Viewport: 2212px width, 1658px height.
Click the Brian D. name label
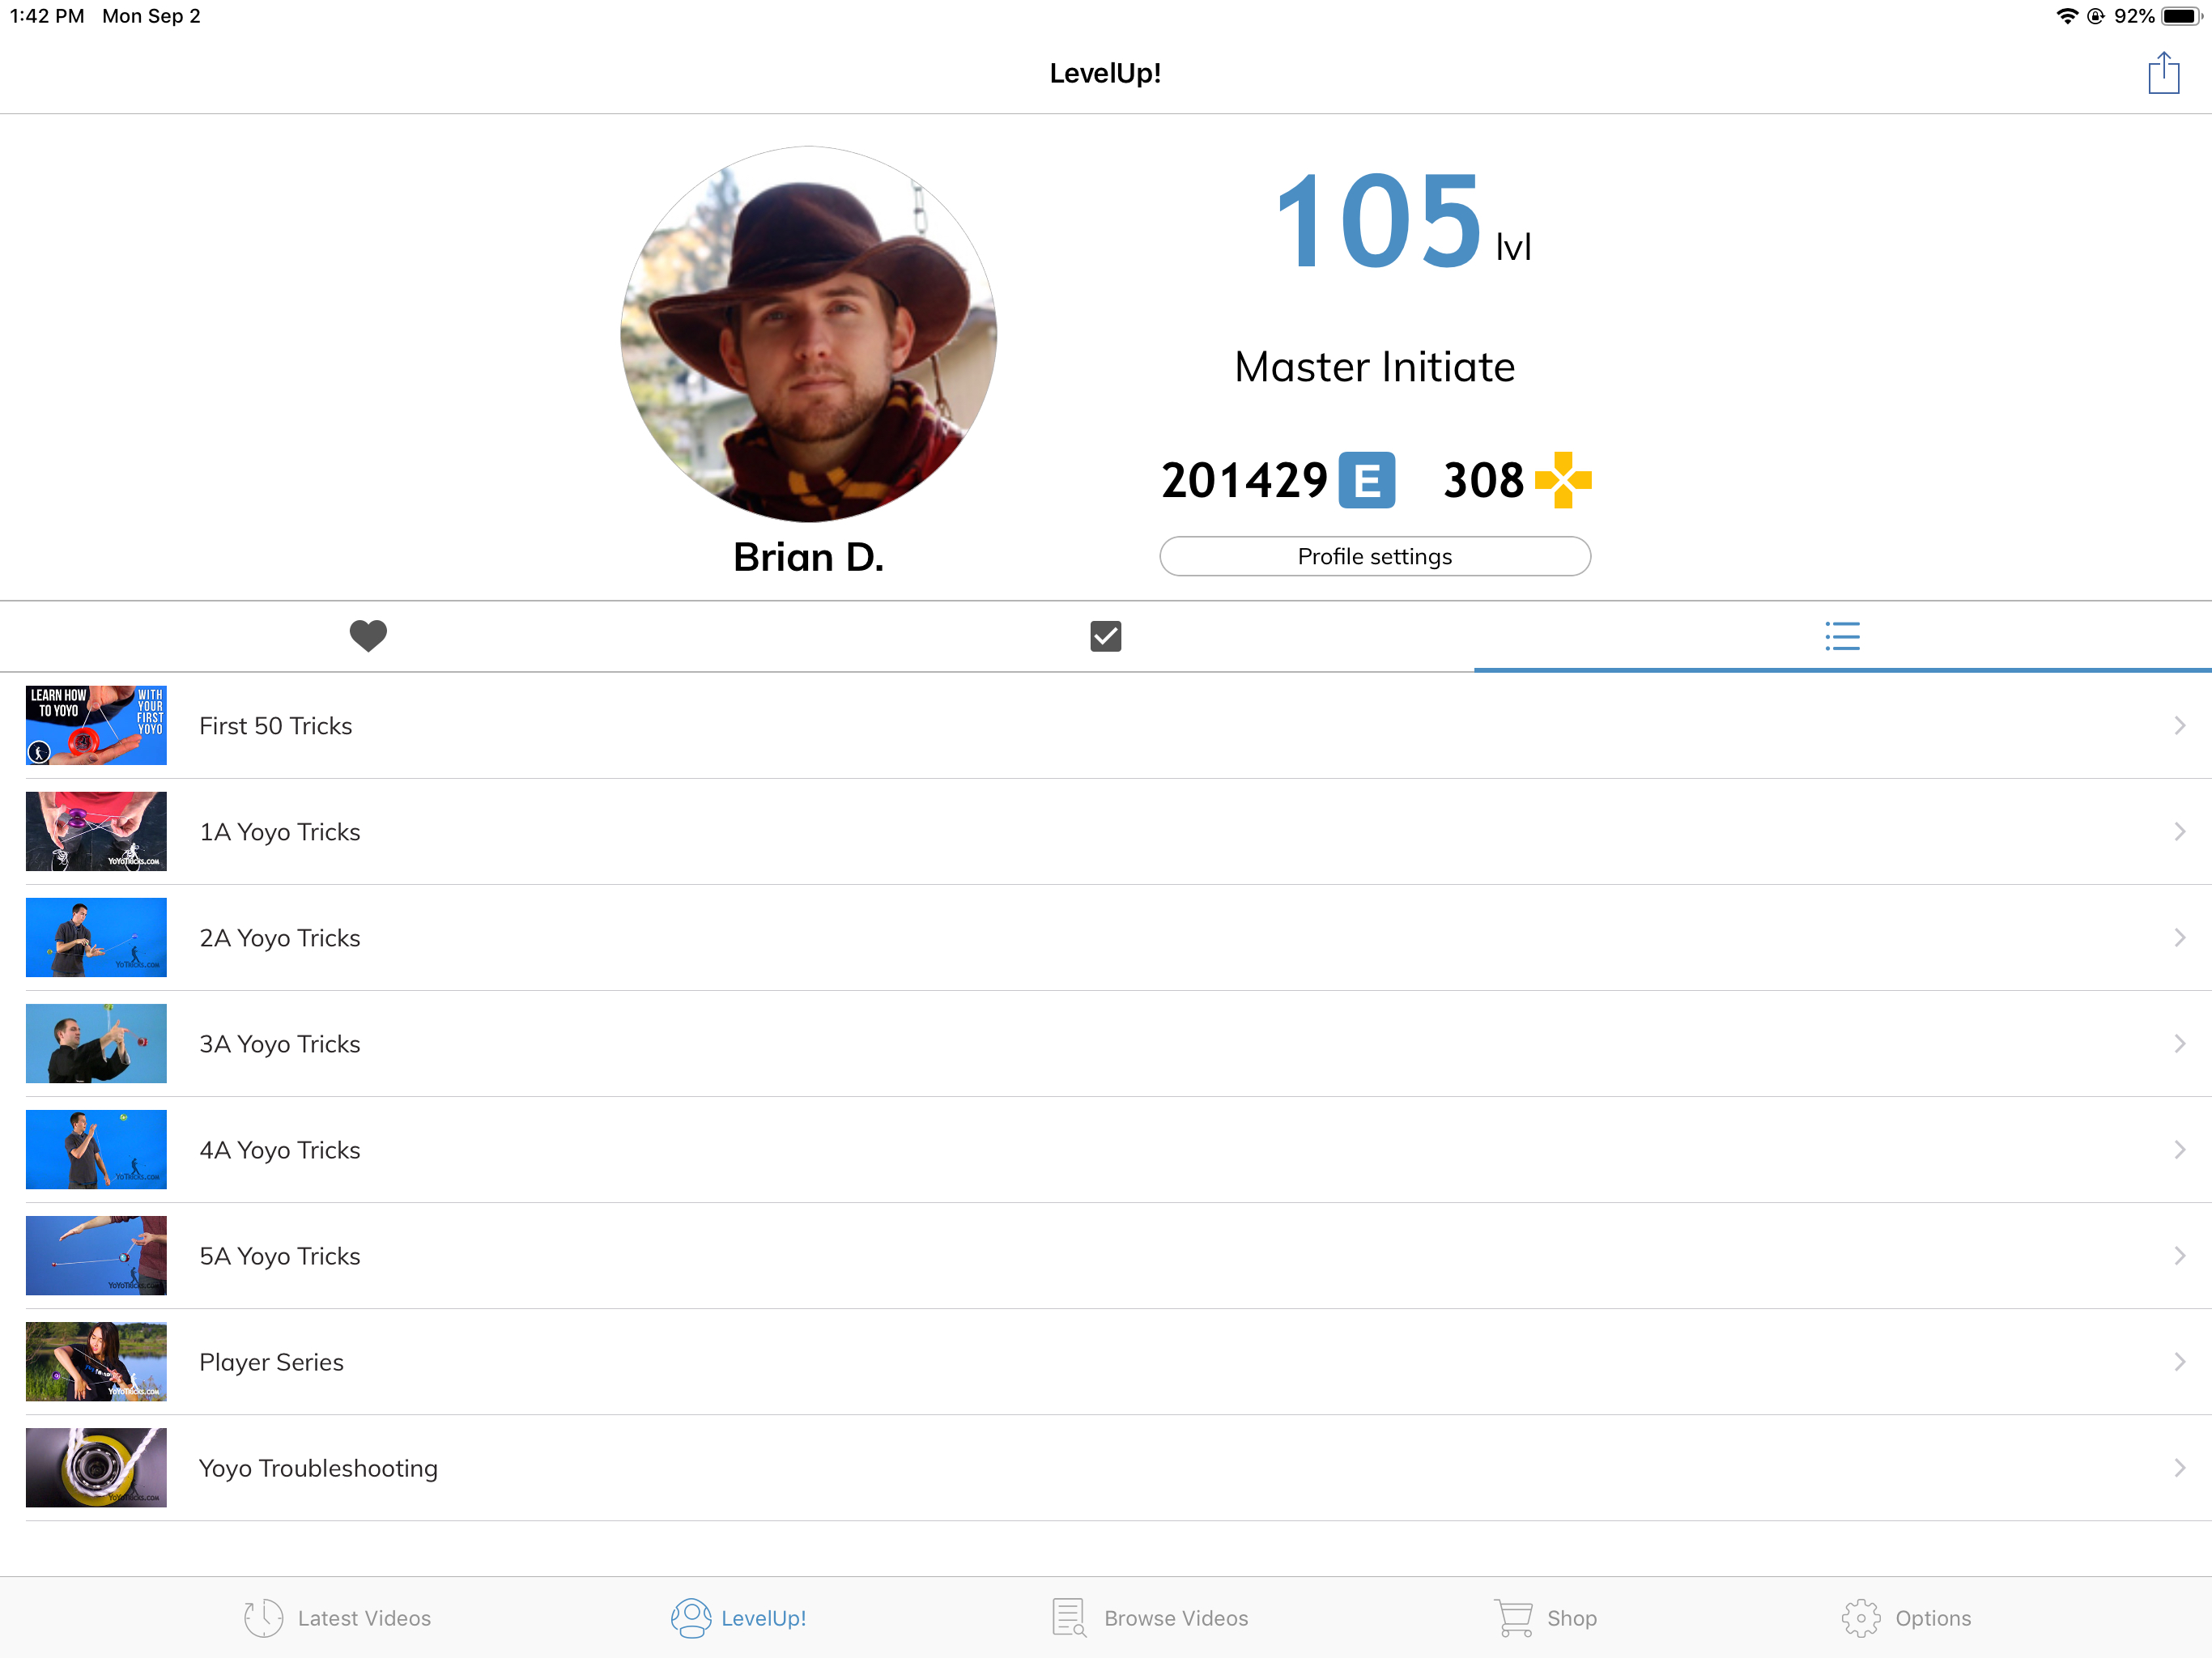pos(808,557)
